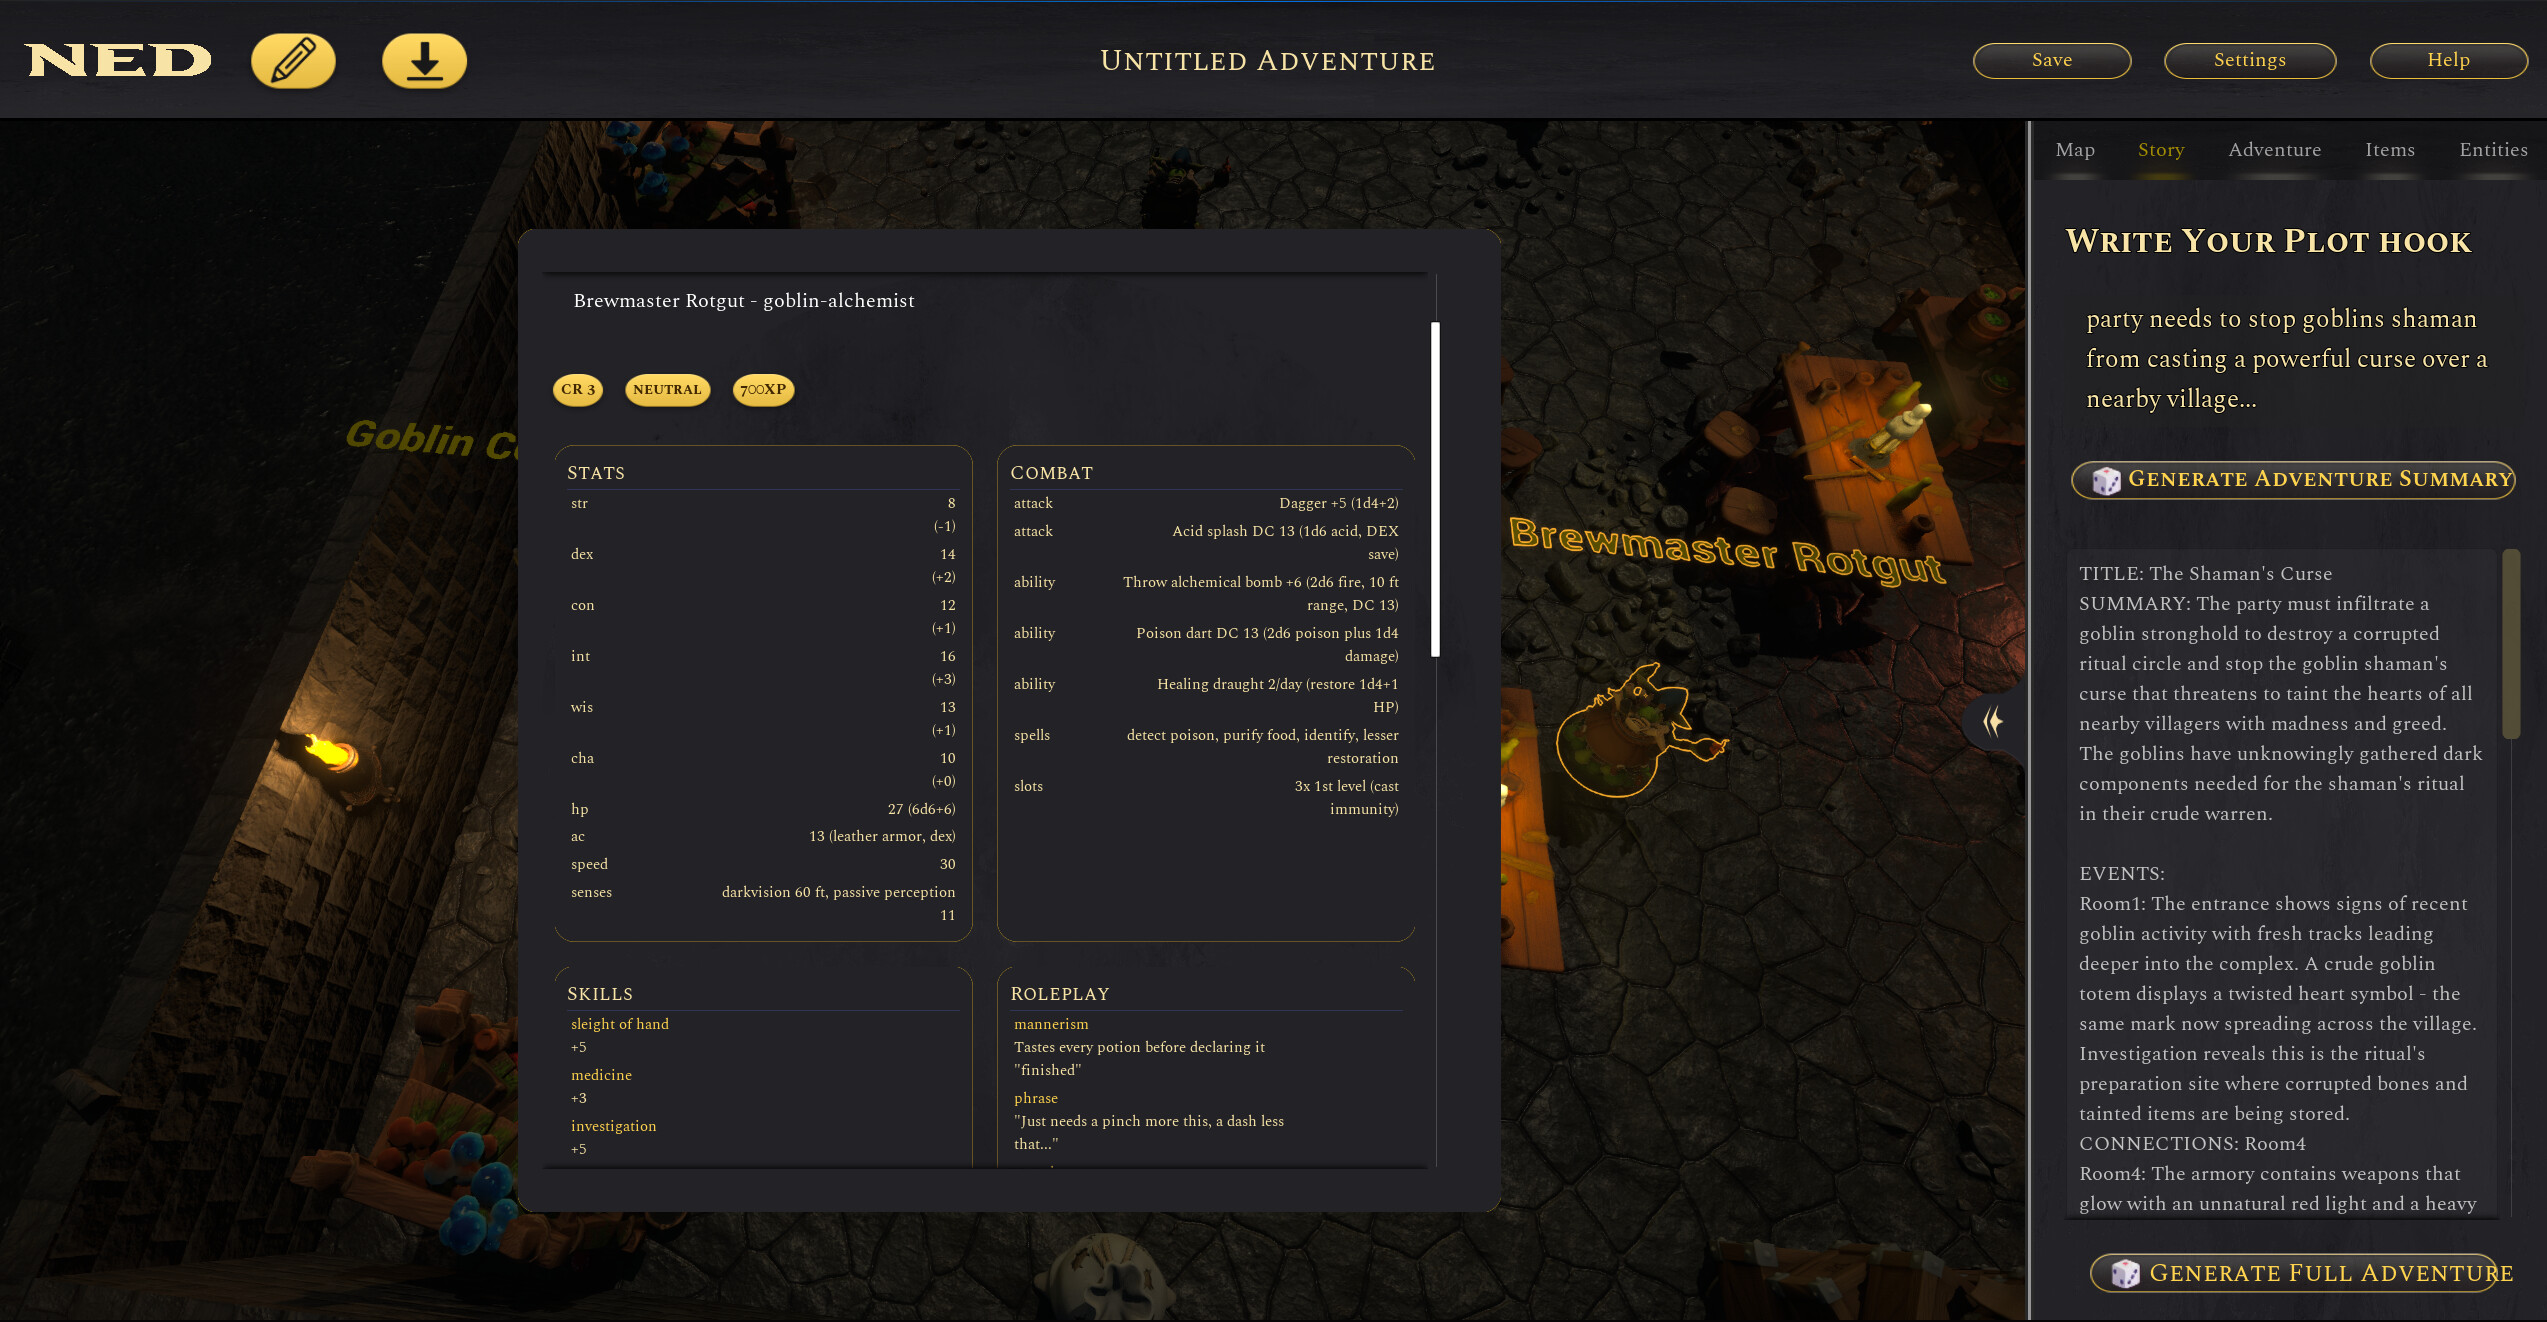
Task: Open the Entities tab
Action: click(x=2493, y=149)
